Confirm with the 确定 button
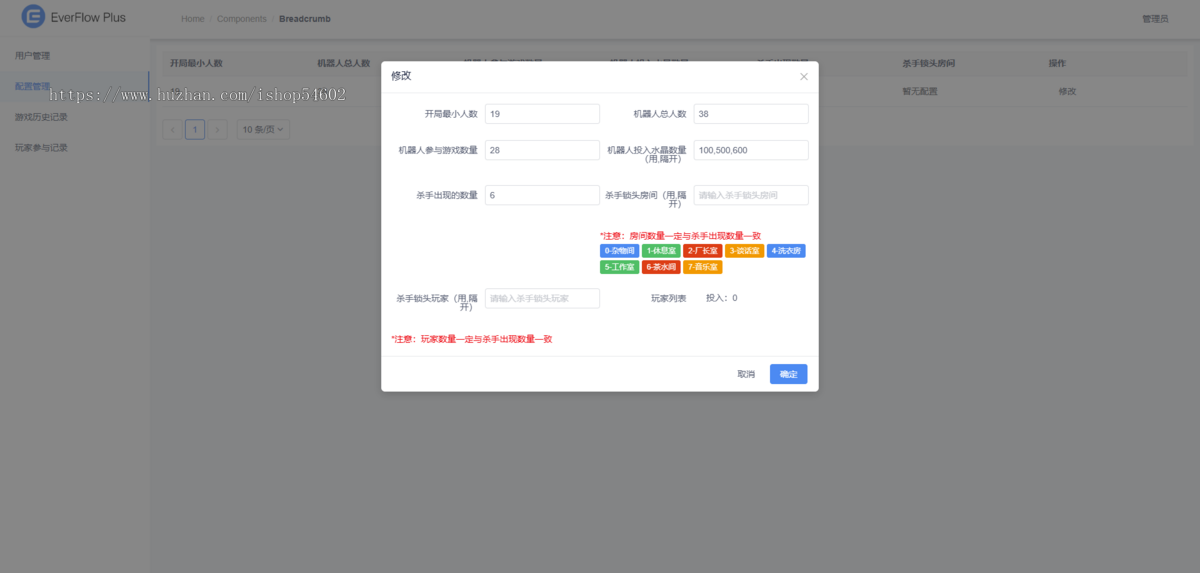1200x573 pixels. point(788,374)
